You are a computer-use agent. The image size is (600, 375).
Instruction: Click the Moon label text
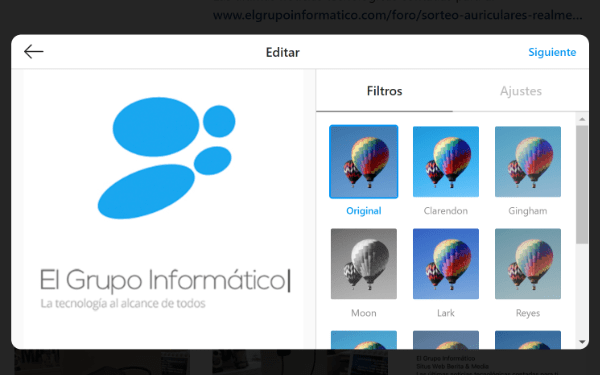pos(364,313)
